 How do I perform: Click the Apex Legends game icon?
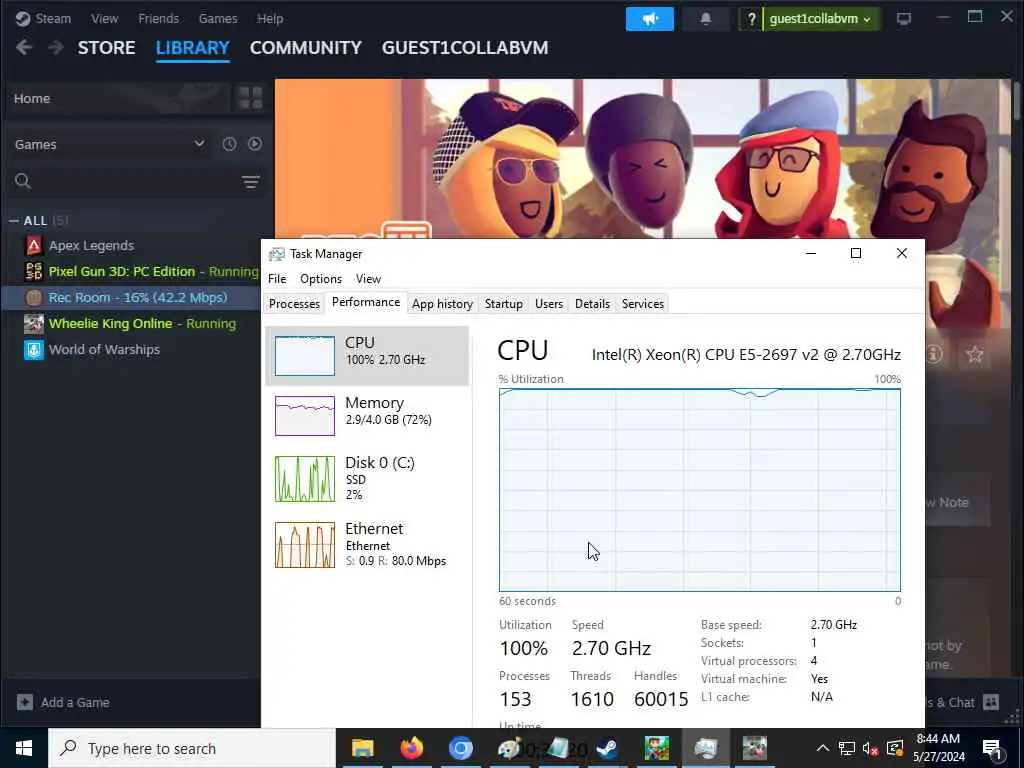click(33, 246)
